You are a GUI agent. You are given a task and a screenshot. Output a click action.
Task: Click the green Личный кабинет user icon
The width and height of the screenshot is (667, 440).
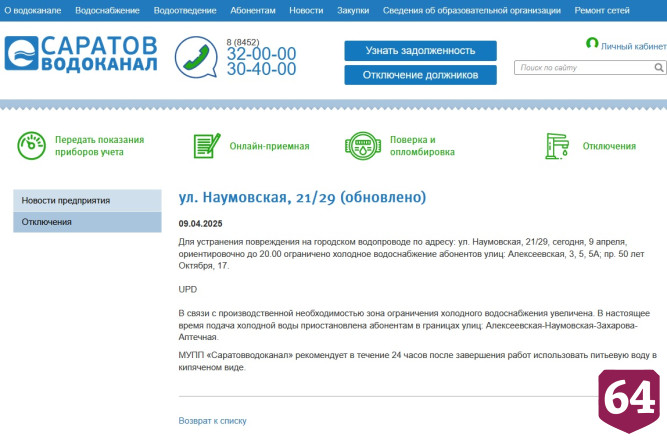(592, 43)
